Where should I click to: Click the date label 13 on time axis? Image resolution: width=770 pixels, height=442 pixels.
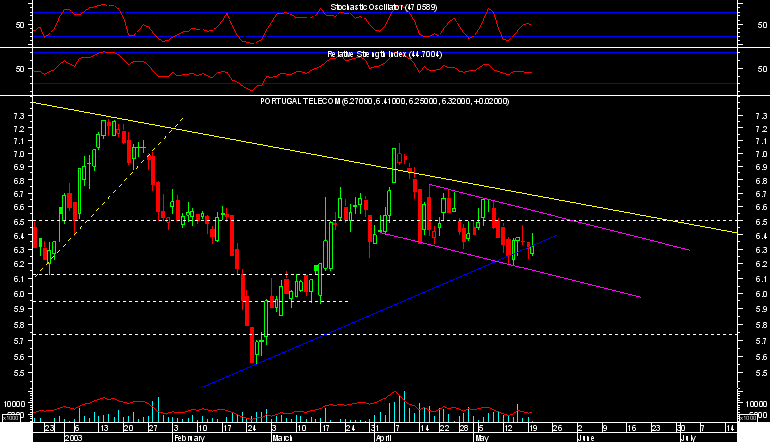point(105,428)
